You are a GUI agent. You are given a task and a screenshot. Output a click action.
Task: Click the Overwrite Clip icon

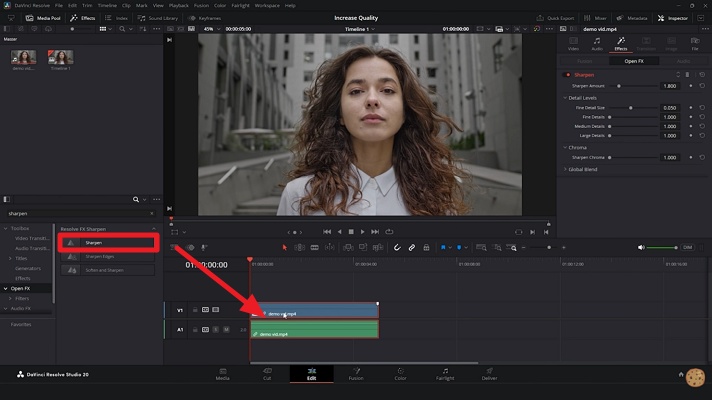click(363, 247)
